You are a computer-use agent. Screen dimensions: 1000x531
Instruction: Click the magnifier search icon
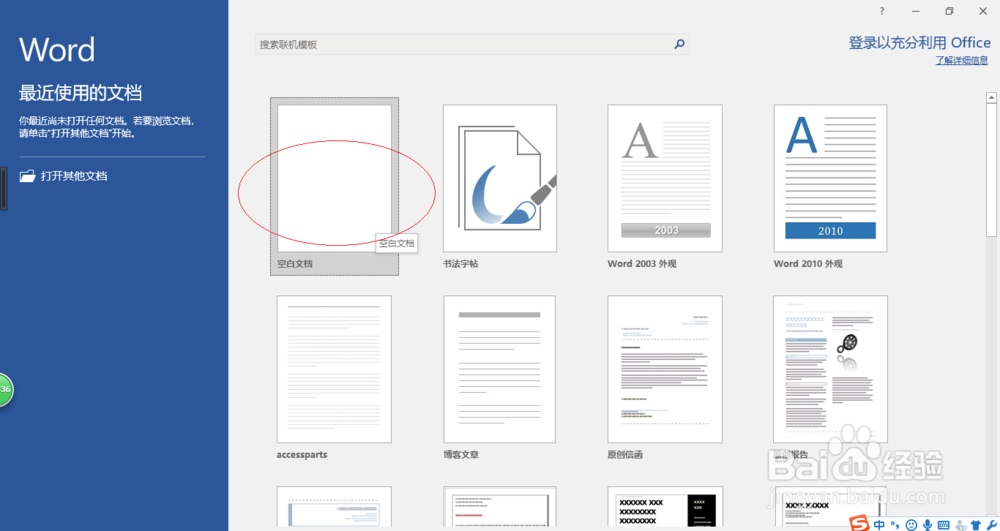coord(679,45)
